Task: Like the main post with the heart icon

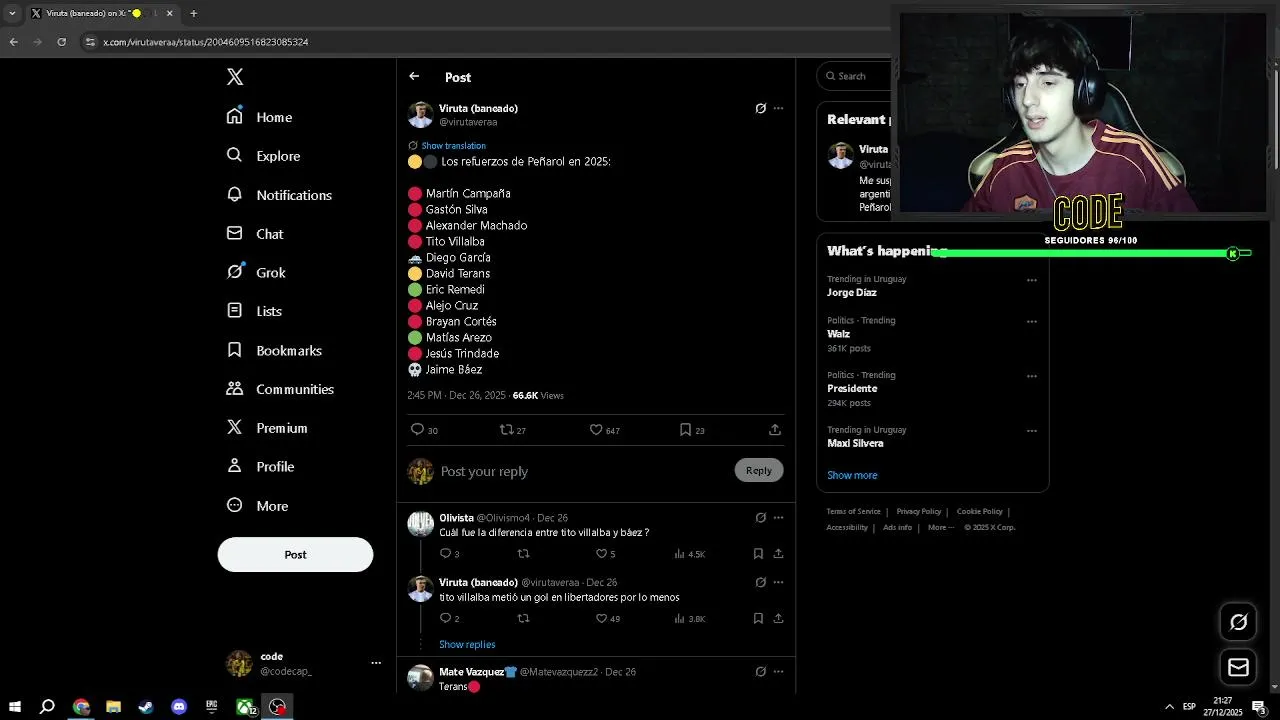Action: tap(596, 430)
